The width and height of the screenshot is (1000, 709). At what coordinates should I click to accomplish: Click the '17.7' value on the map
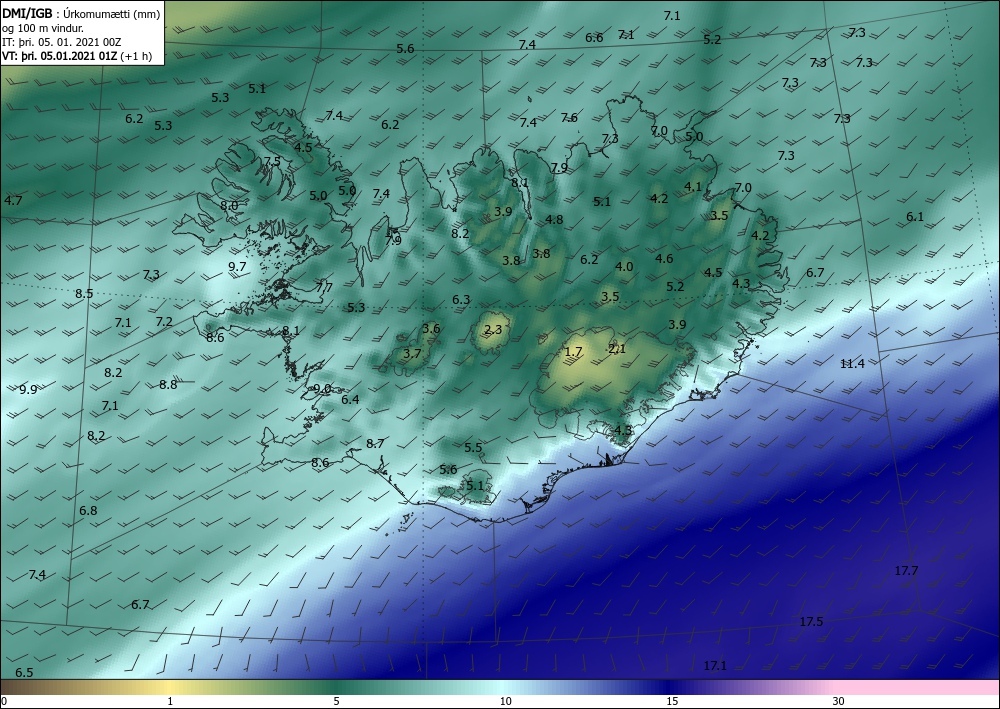click(x=906, y=571)
